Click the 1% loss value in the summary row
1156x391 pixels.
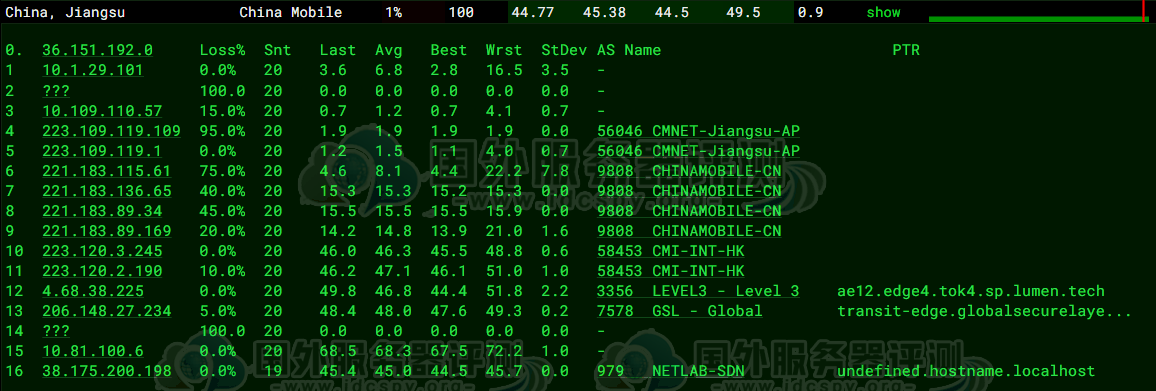pos(394,13)
